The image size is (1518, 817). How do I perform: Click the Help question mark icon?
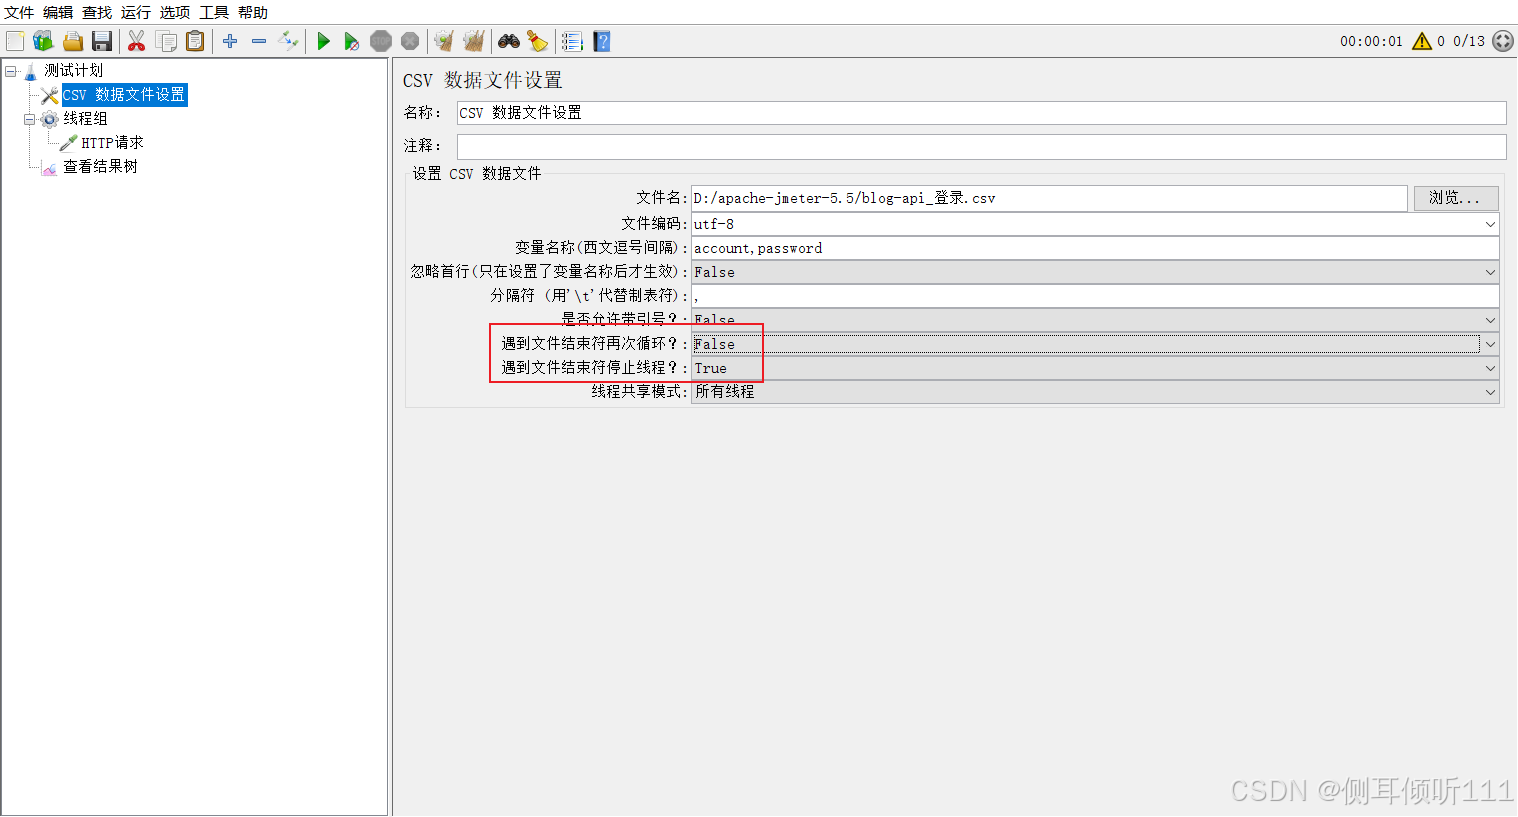[x=601, y=41]
